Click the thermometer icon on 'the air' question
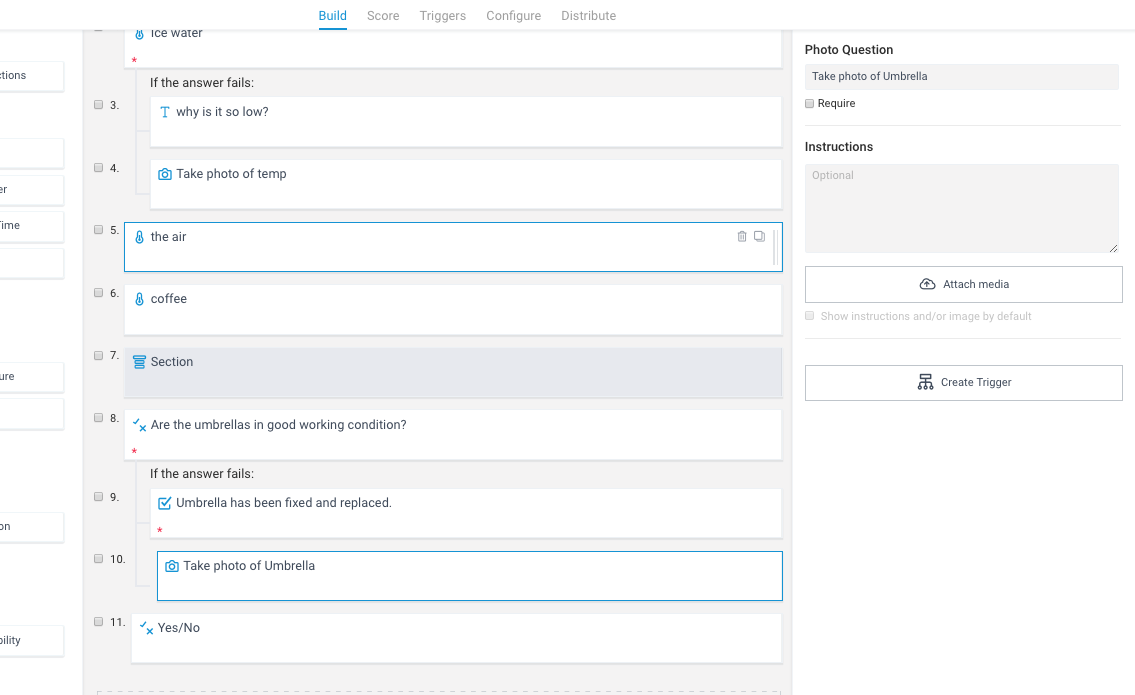The image size is (1135, 695). [x=140, y=237]
